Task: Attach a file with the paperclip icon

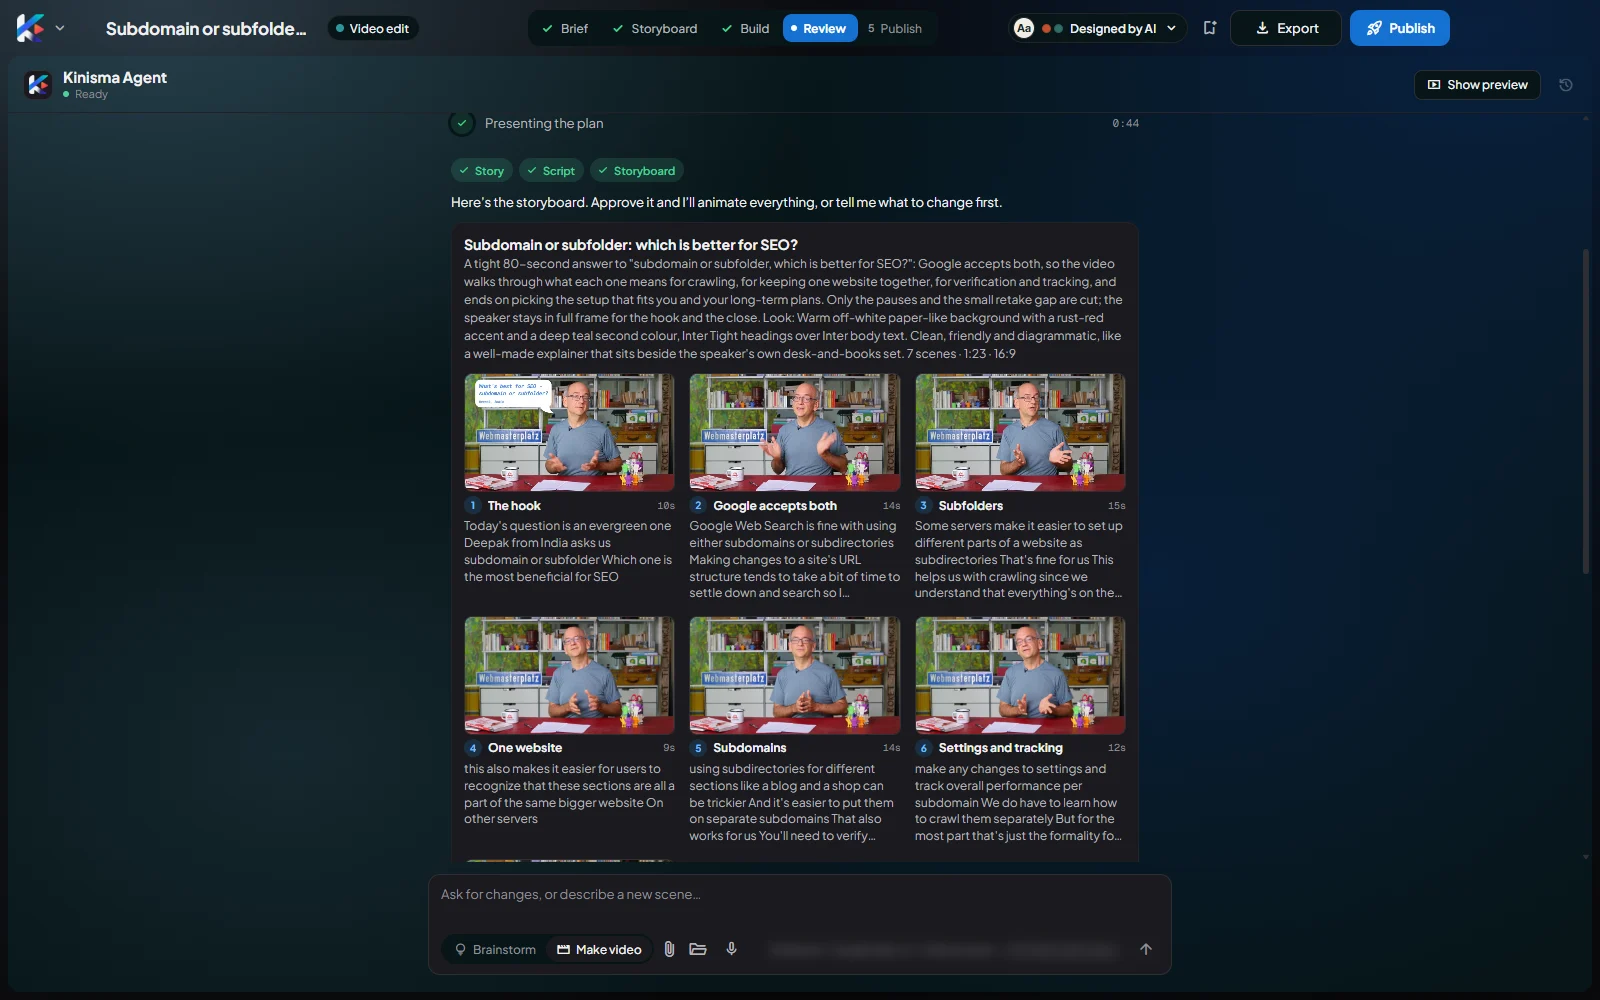Action: [x=669, y=949]
